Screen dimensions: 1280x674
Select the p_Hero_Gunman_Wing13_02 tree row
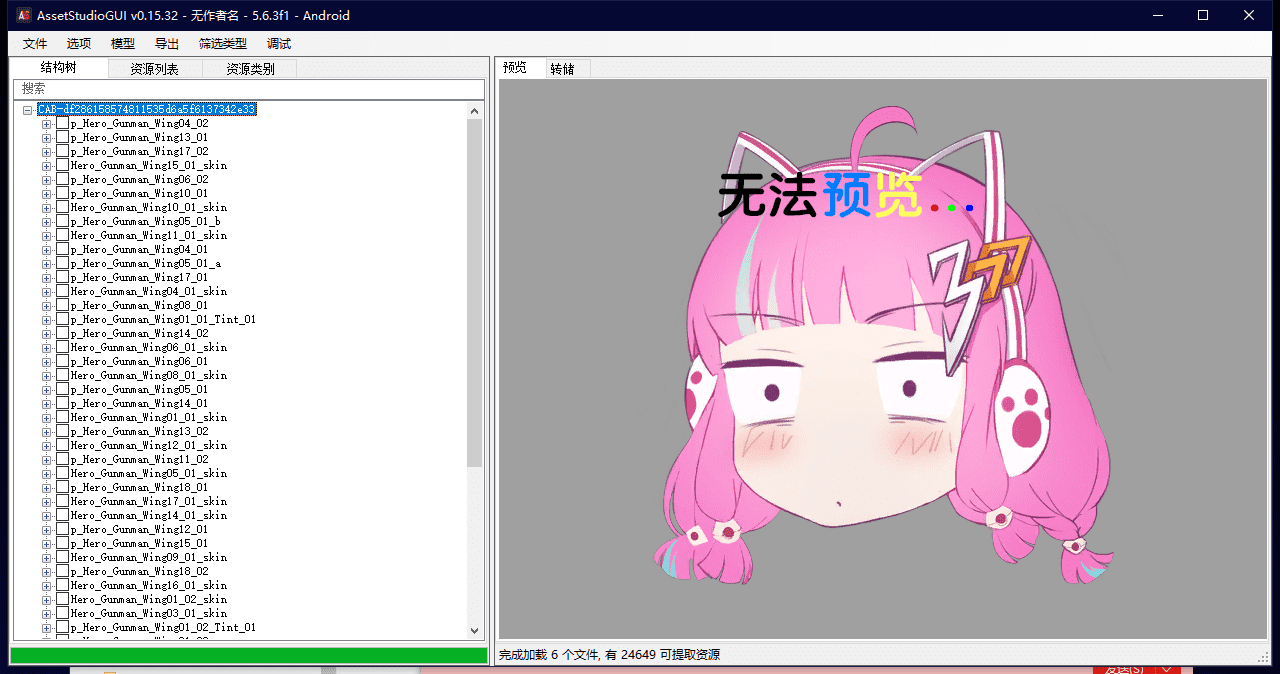point(139,432)
